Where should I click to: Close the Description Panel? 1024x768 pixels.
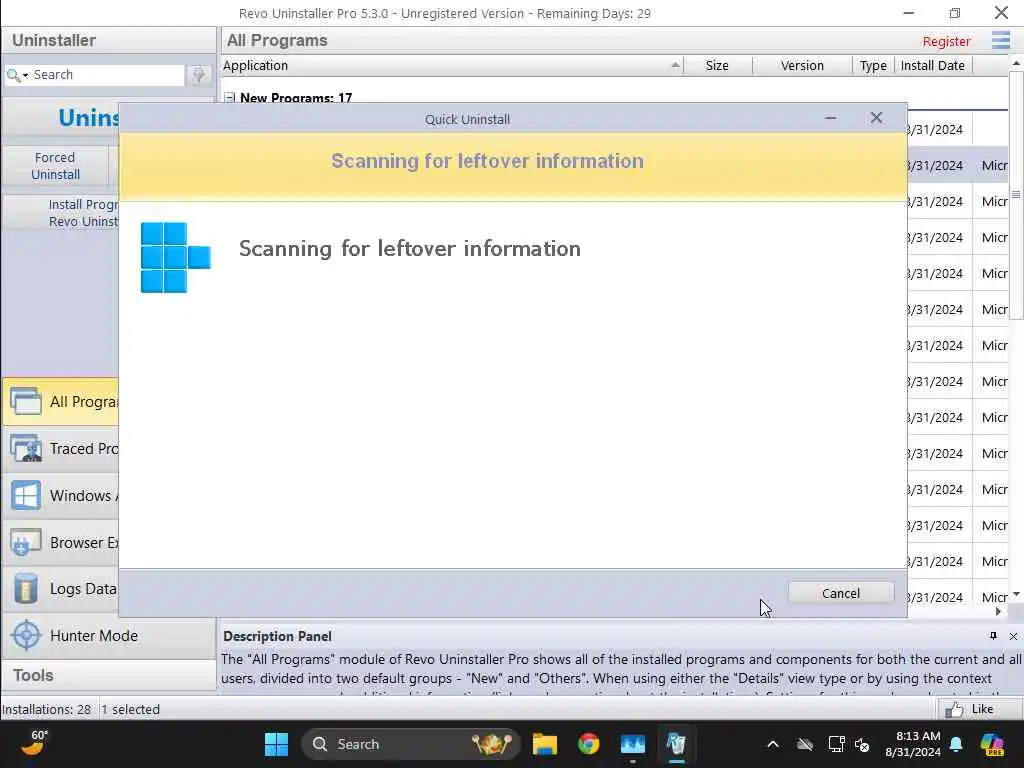[1013, 636]
